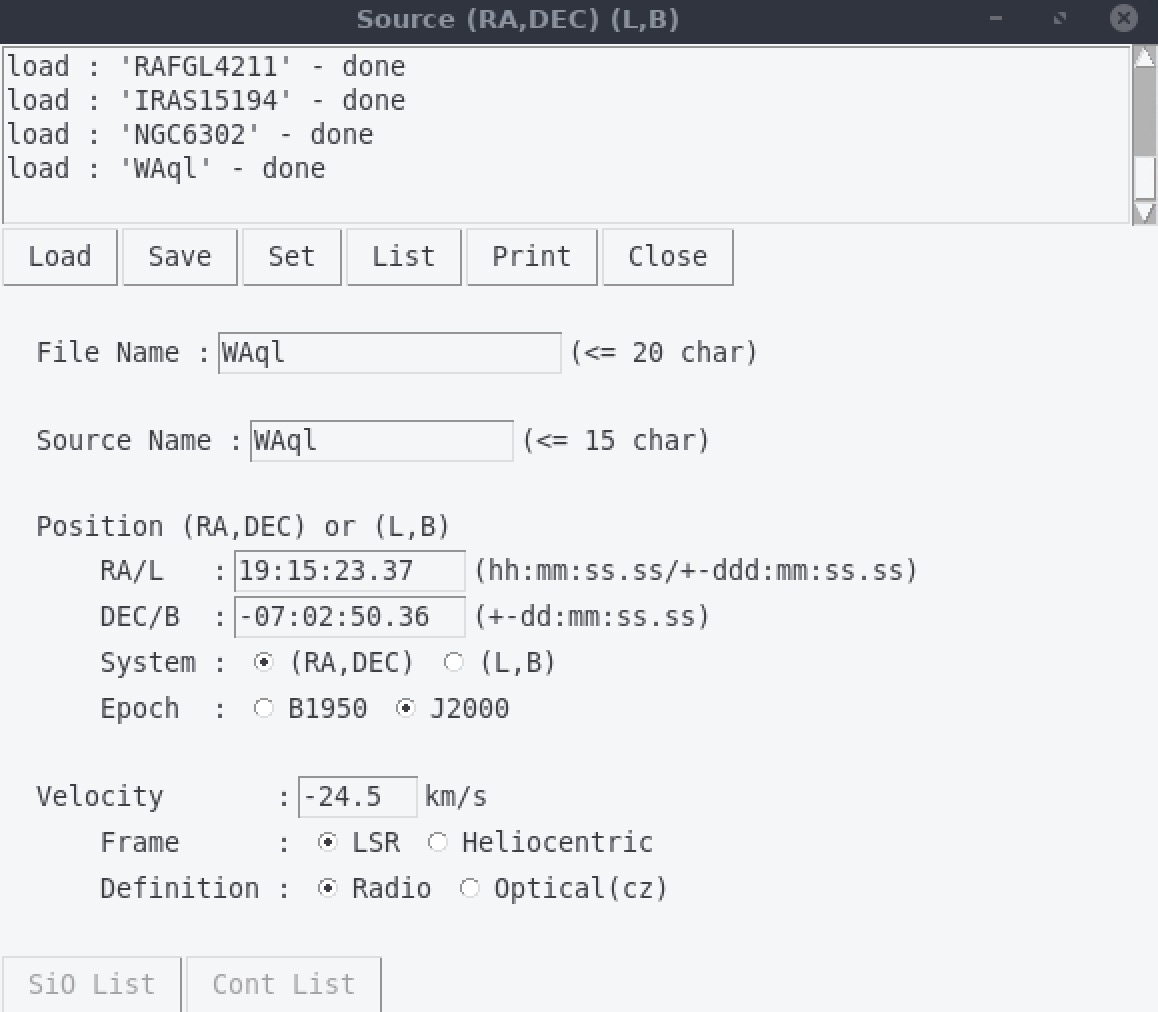Choose the B1950 epoch
Screen dimensions: 1158x1012
point(264,709)
